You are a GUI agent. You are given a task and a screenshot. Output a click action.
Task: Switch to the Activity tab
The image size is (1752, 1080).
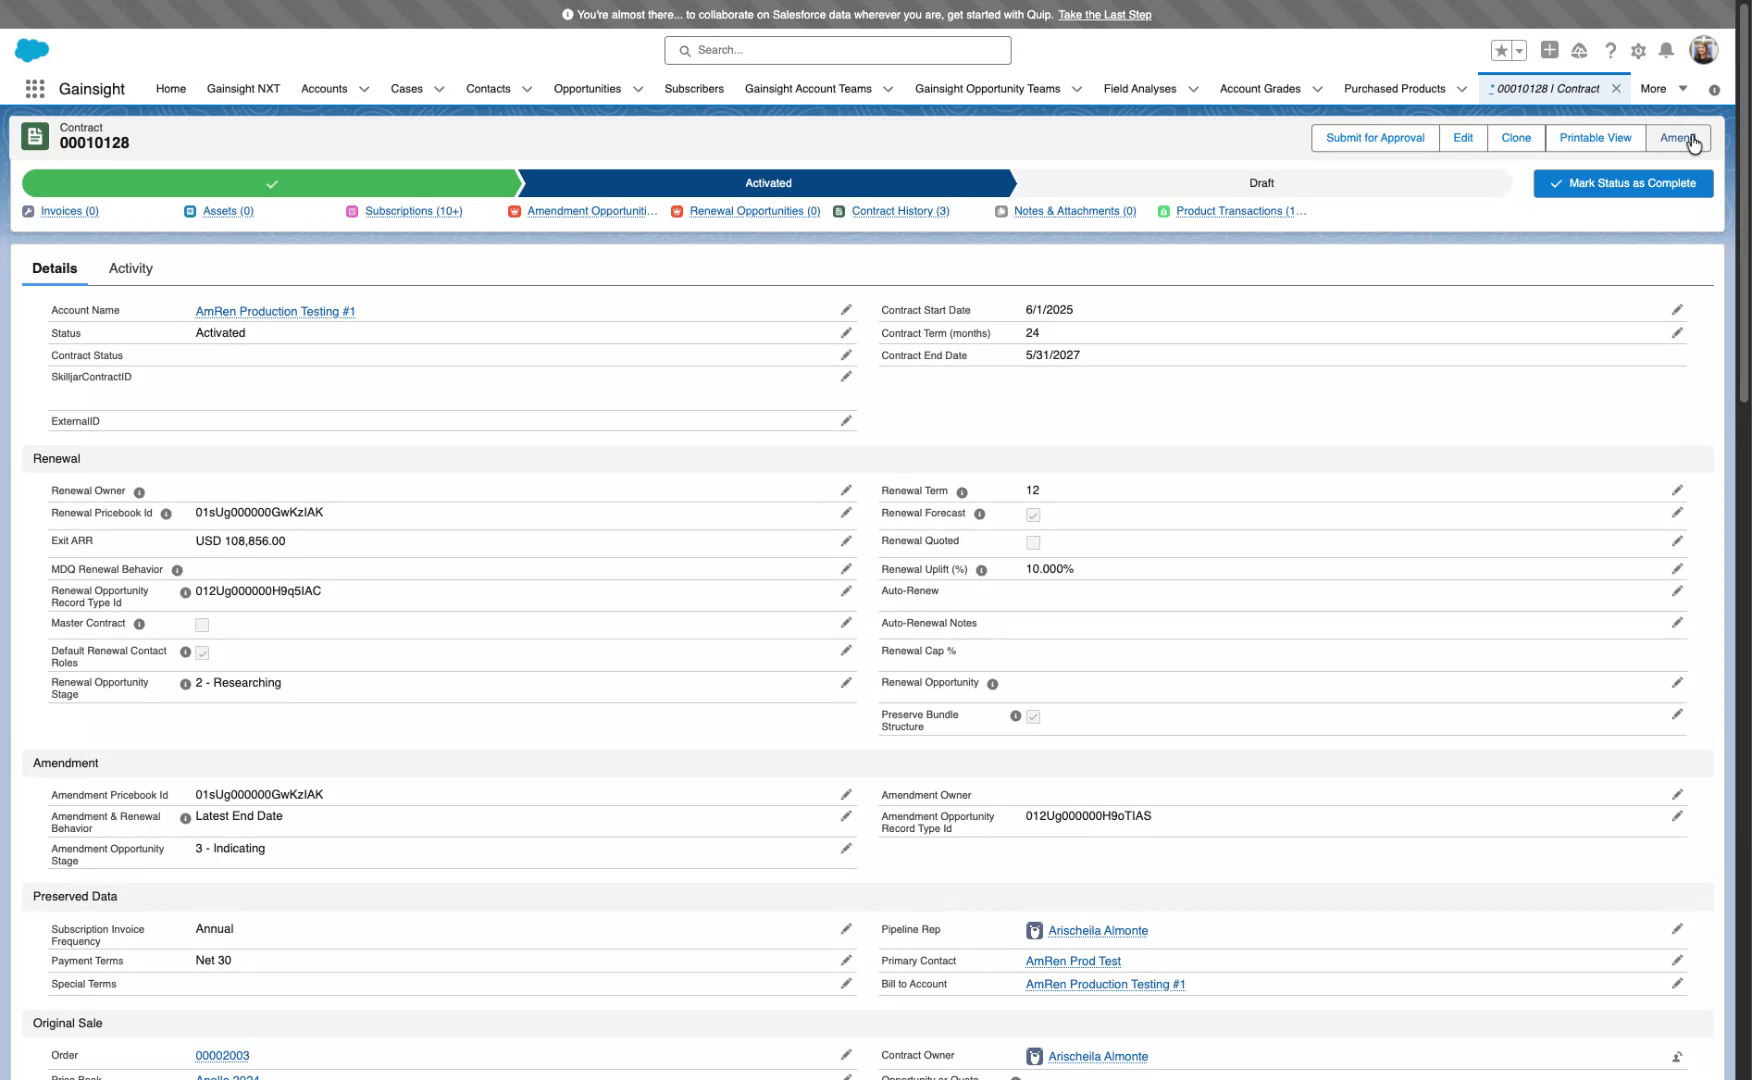pyautogui.click(x=130, y=268)
